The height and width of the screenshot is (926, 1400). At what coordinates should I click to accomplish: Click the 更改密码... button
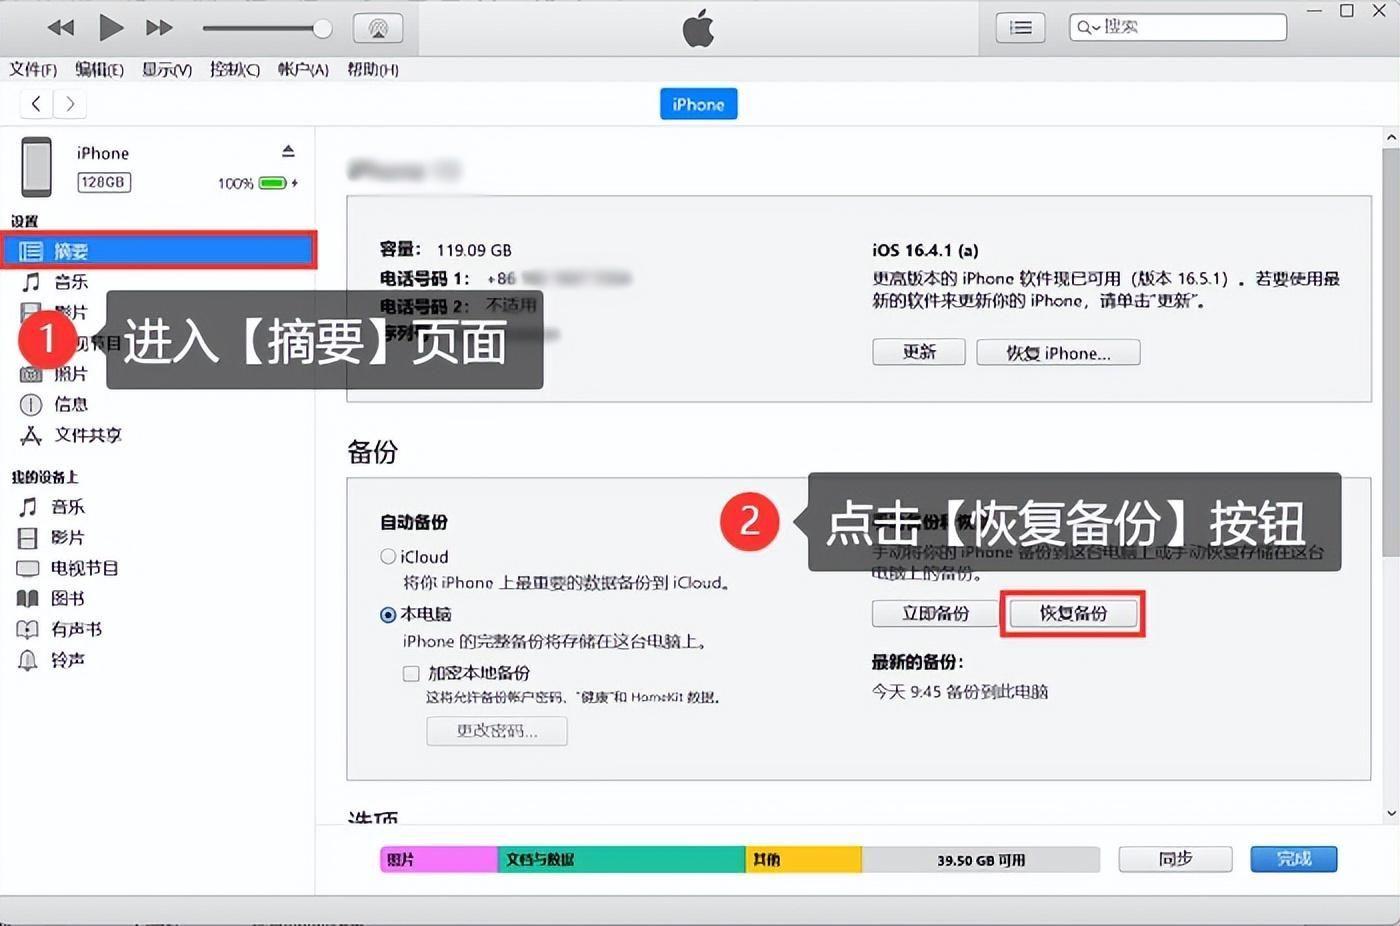(497, 731)
